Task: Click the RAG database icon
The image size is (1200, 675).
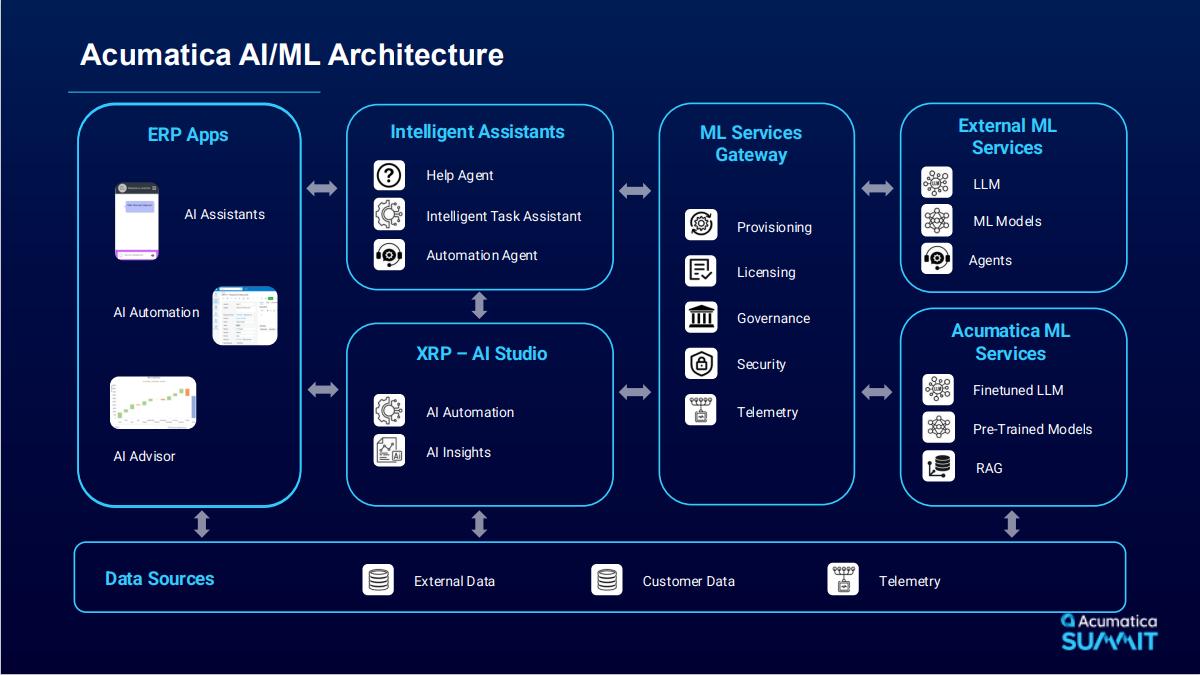Action: tap(938, 466)
